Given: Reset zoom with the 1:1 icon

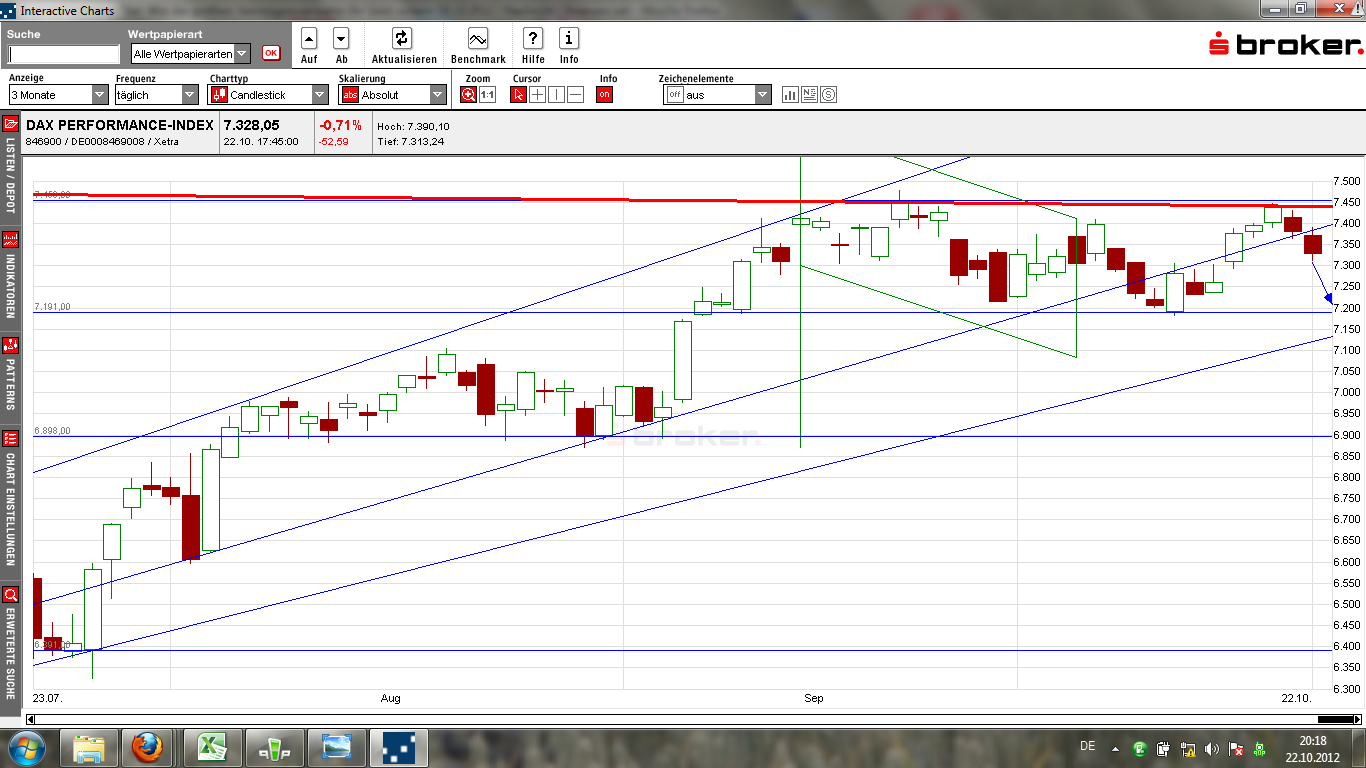Looking at the screenshot, I should coord(487,95).
